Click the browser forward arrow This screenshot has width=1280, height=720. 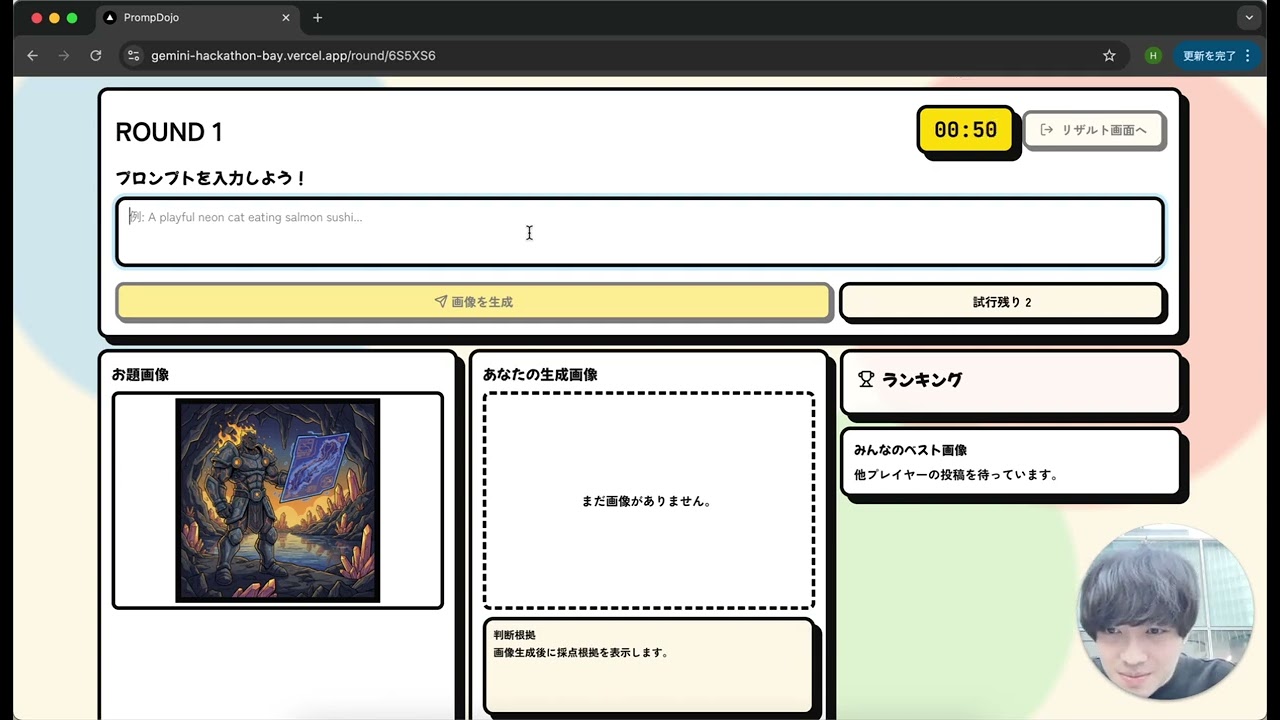tap(64, 56)
